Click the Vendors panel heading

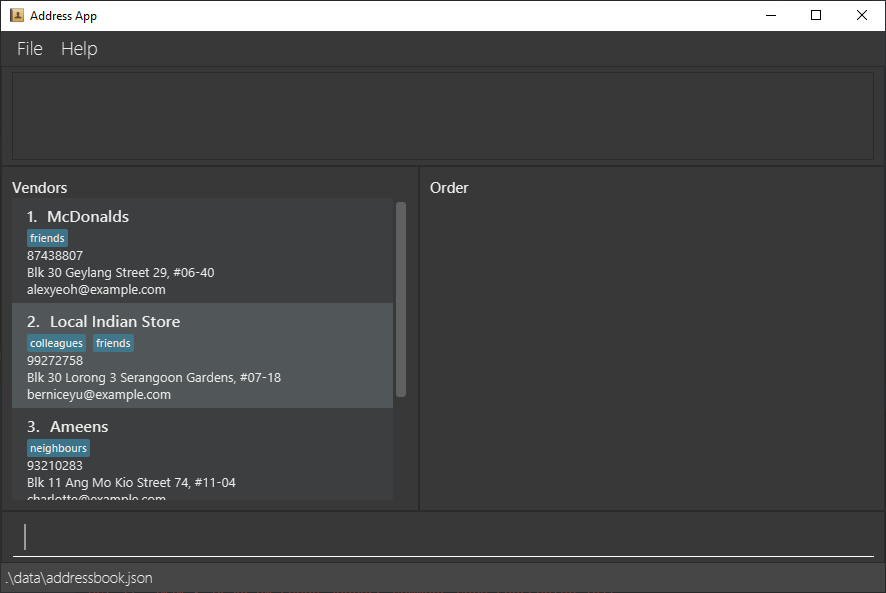[40, 188]
